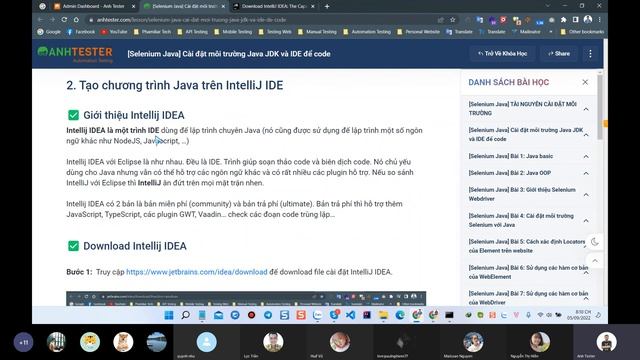This screenshot has height=360, width=640.
Task: Switch to Download IntelliJ IDEA tab
Action: click(273, 6)
